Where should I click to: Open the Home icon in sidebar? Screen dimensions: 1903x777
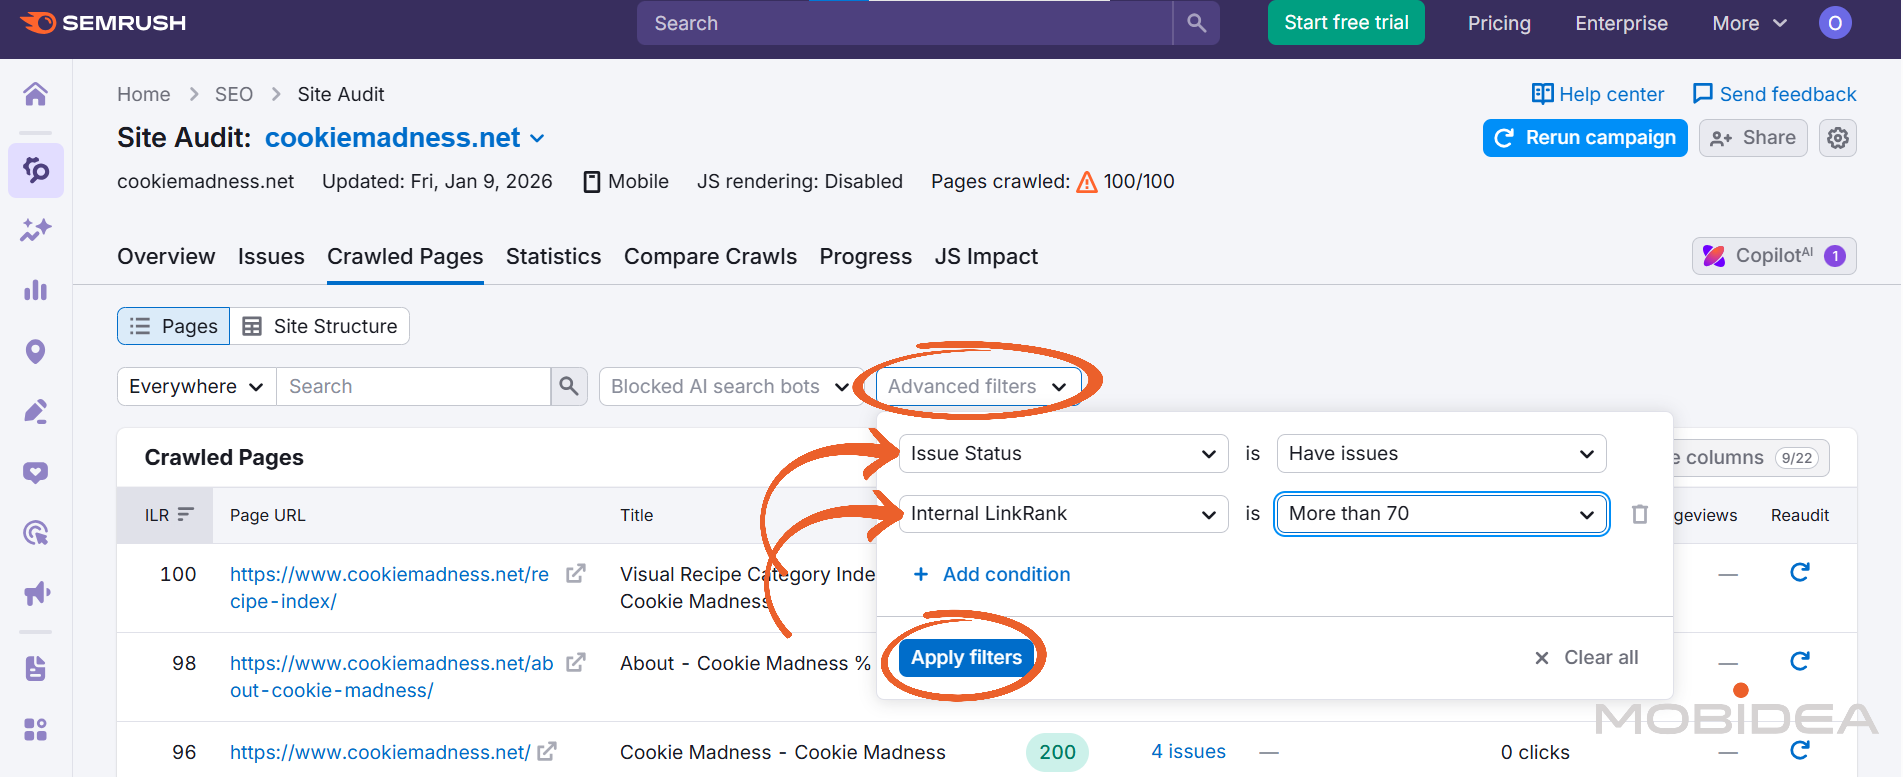tap(36, 94)
